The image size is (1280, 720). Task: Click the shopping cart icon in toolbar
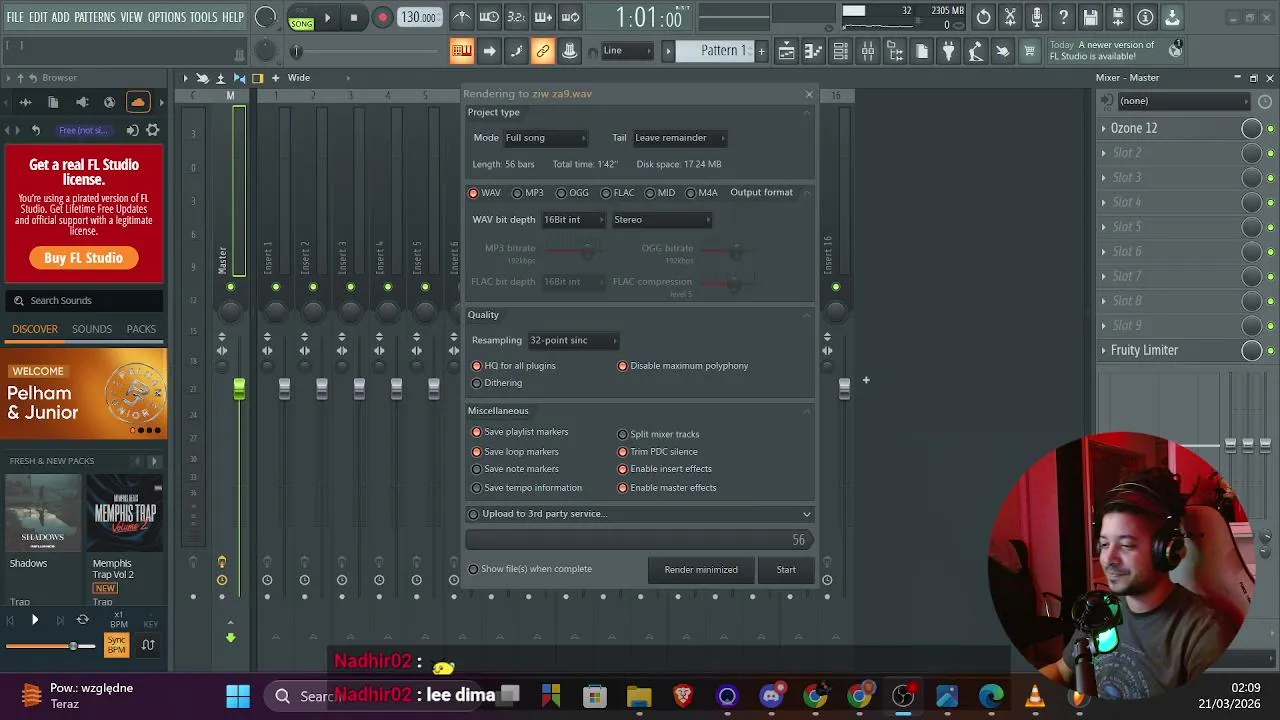[x=1030, y=51]
